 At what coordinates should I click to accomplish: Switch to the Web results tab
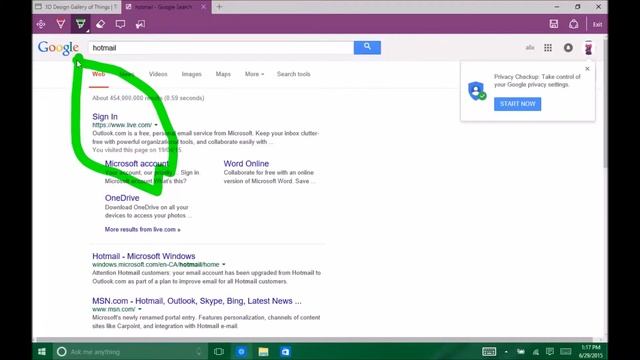(98, 74)
